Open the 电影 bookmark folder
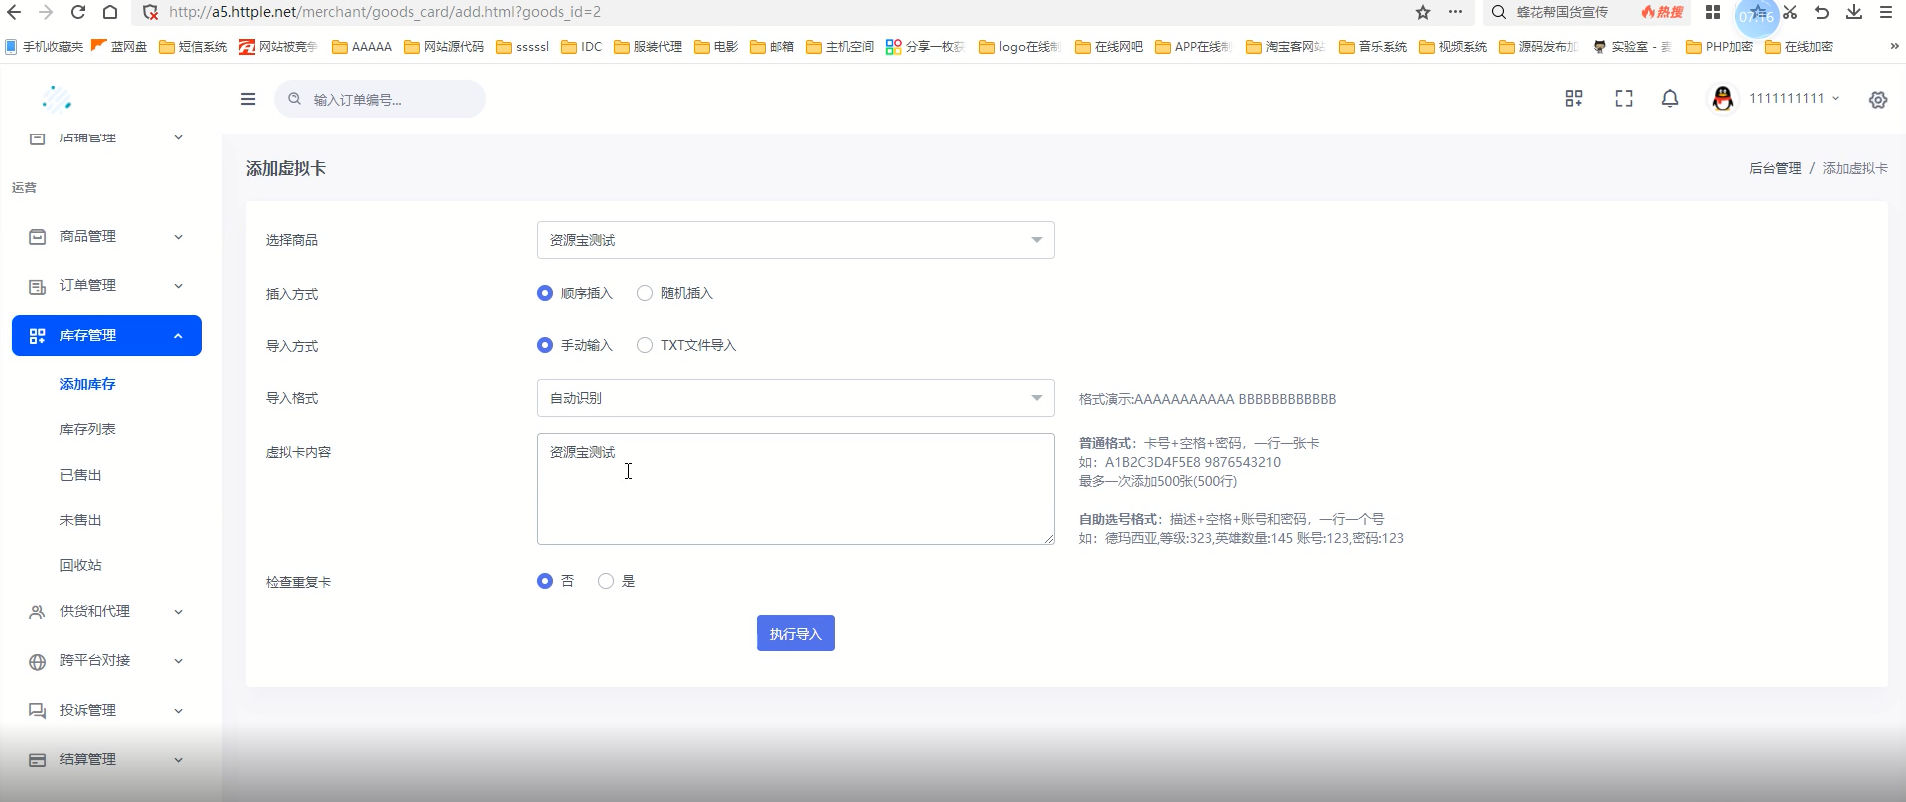 tap(716, 47)
